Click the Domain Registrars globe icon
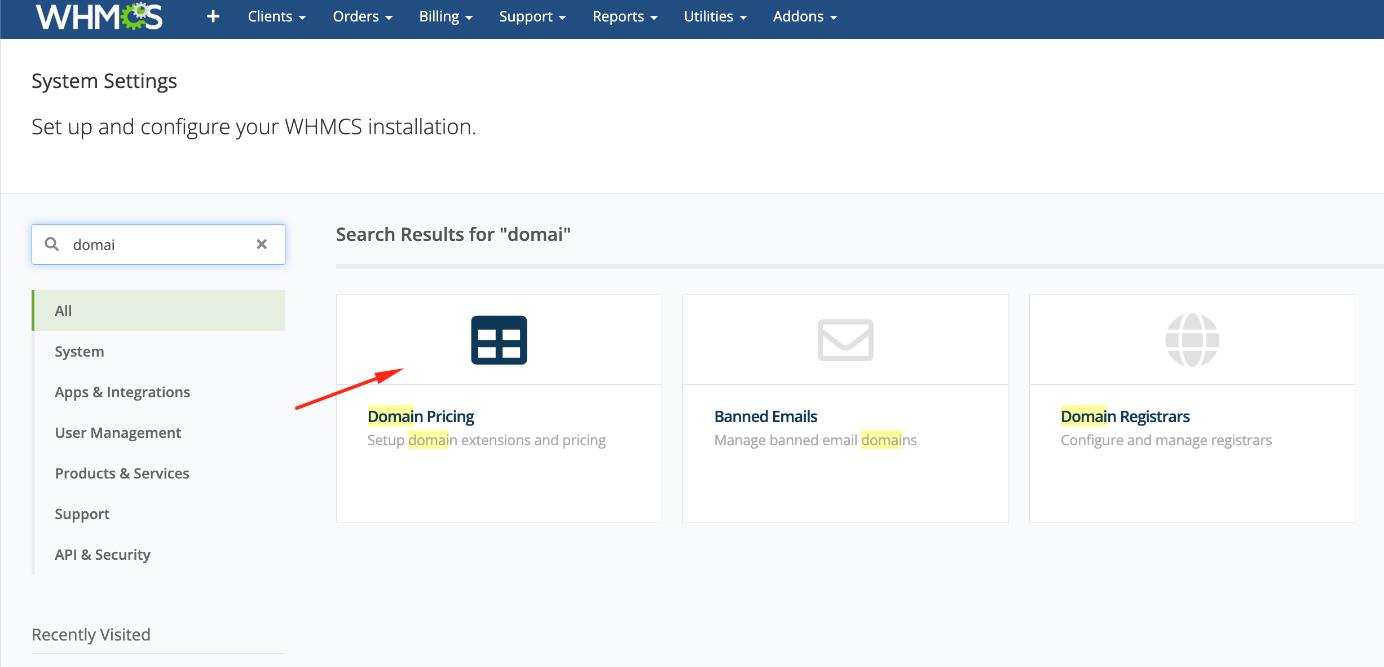This screenshot has height=667, width=1384. [x=1192, y=340]
